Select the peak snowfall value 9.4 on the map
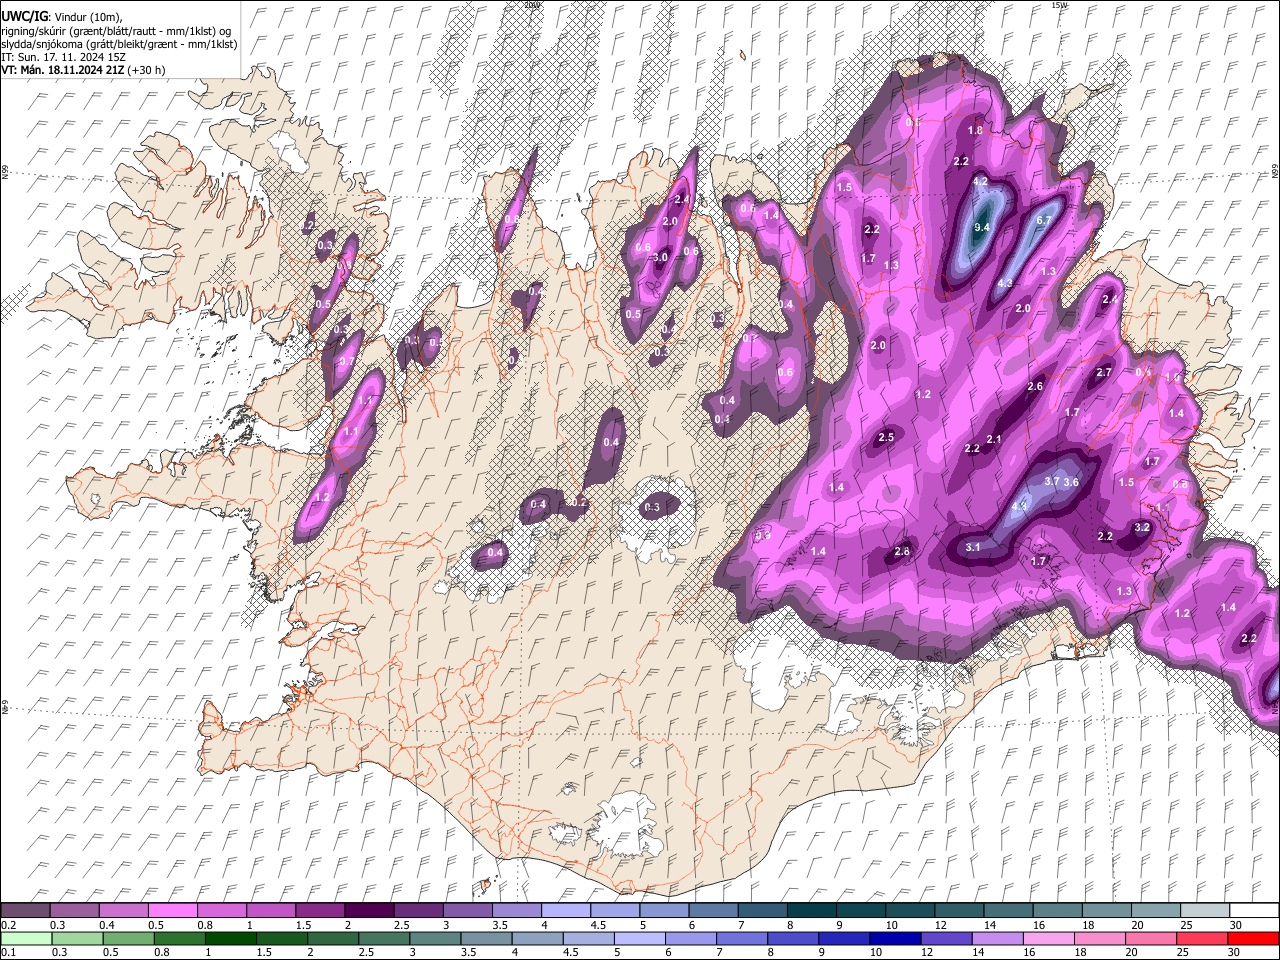The image size is (1280, 960). (x=982, y=227)
